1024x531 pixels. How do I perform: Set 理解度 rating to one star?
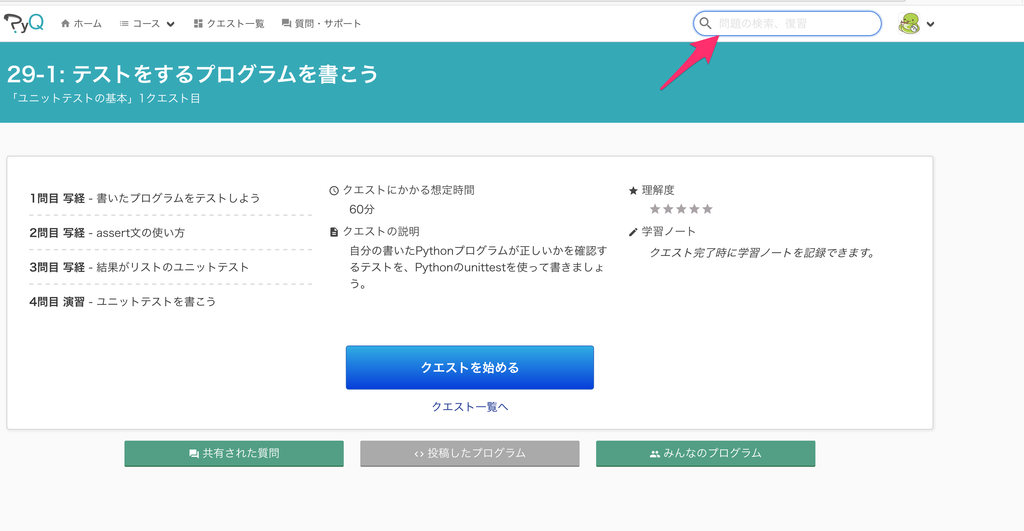coord(655,209)
